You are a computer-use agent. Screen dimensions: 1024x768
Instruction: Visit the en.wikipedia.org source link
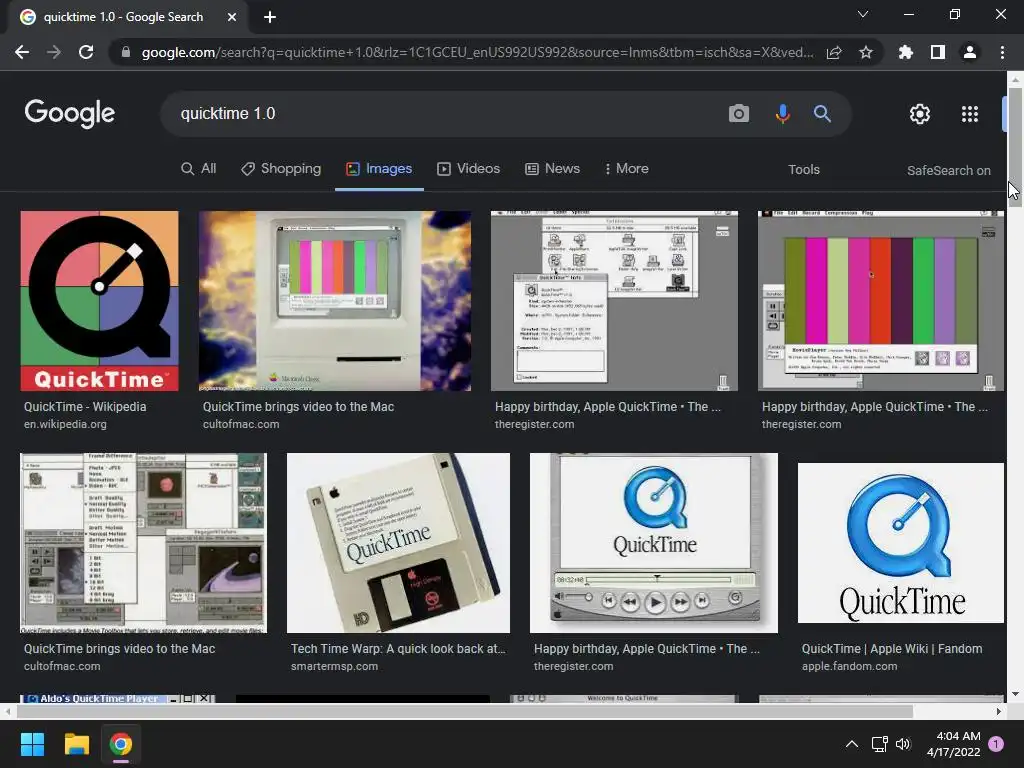pyautogui.click(x=65, y=424)
